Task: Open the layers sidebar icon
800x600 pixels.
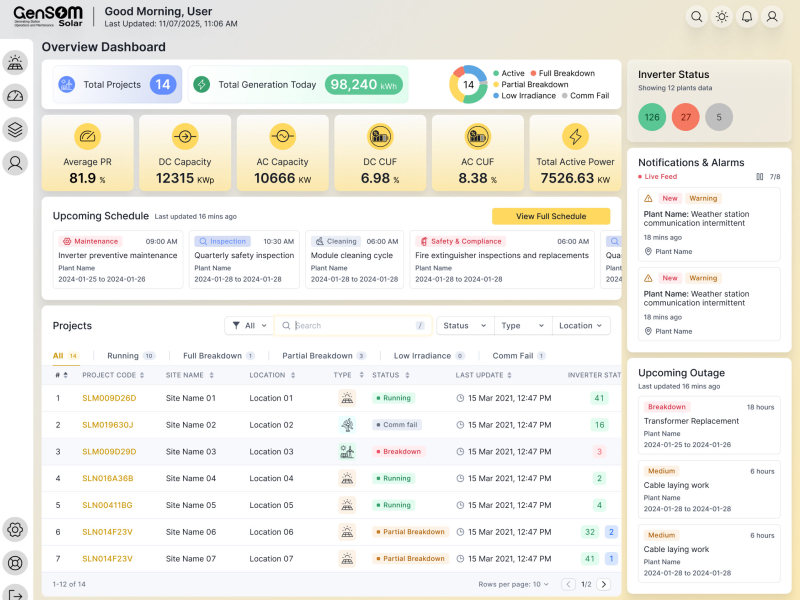Action: coord(15,130)
